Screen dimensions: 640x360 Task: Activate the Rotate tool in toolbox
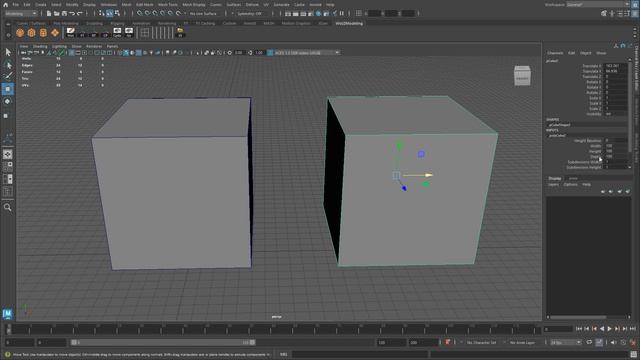8,101
